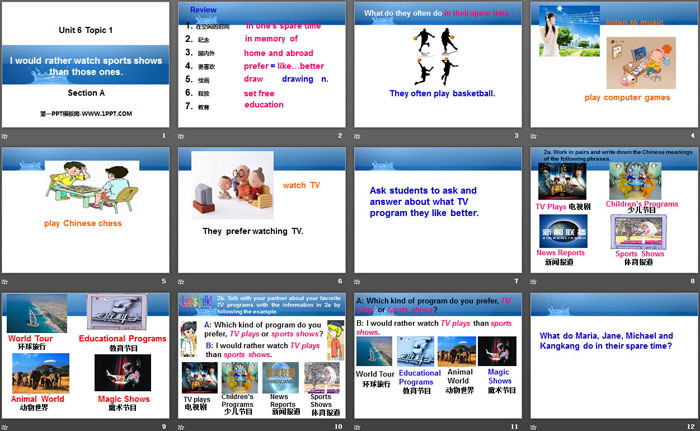Click slide number label 9
Viewport: 700px width, 431px height.
coord(164,427)
